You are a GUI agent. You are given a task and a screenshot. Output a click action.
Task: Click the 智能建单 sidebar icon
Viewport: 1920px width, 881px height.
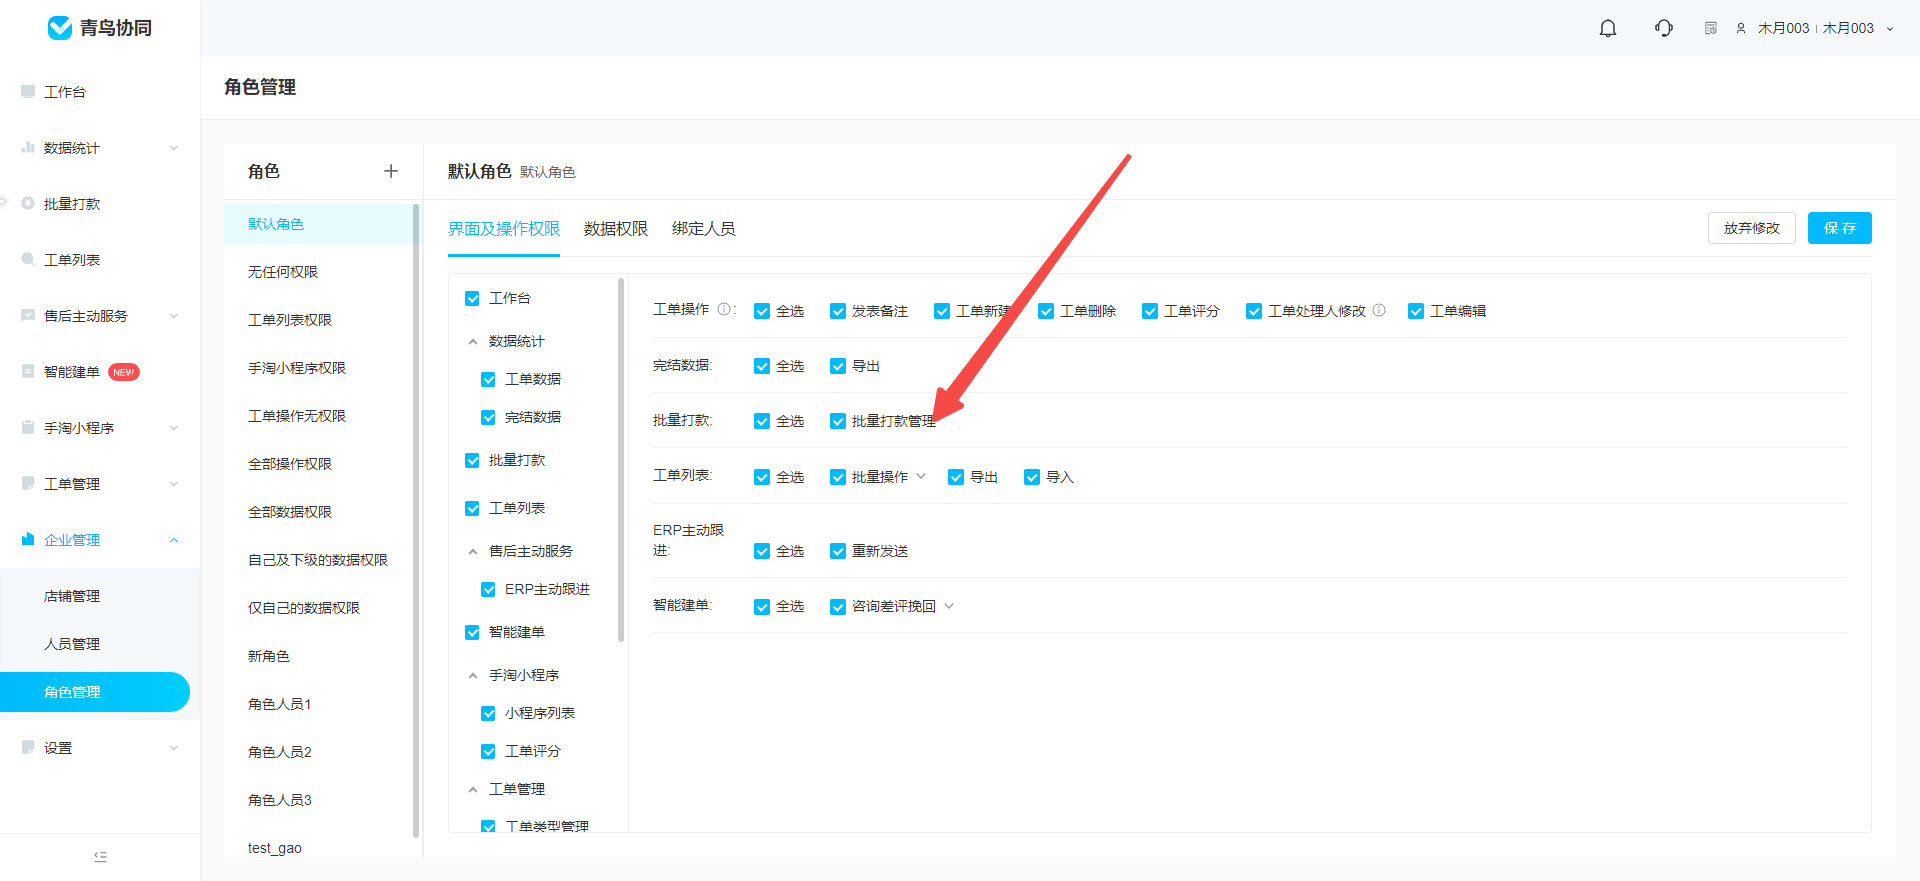point(28,371)
